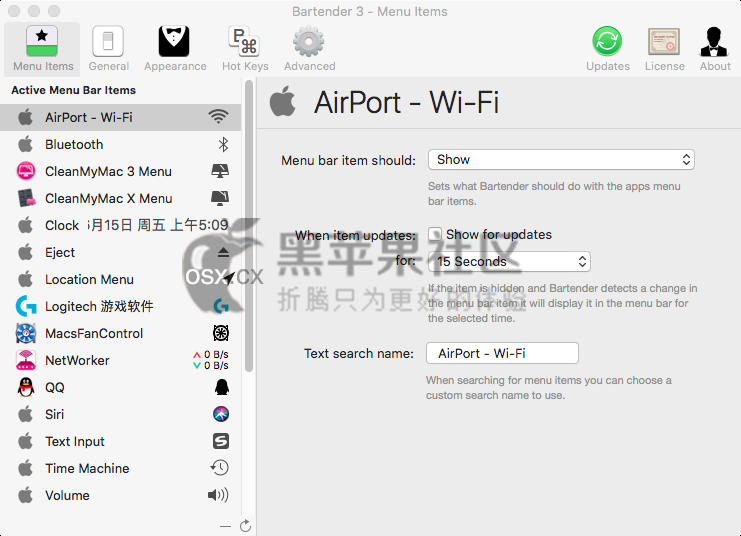Click the Apple icon beside Bluetooth
Image resolution: width=741 pixels, height=536 pixels.
point(26,144)
